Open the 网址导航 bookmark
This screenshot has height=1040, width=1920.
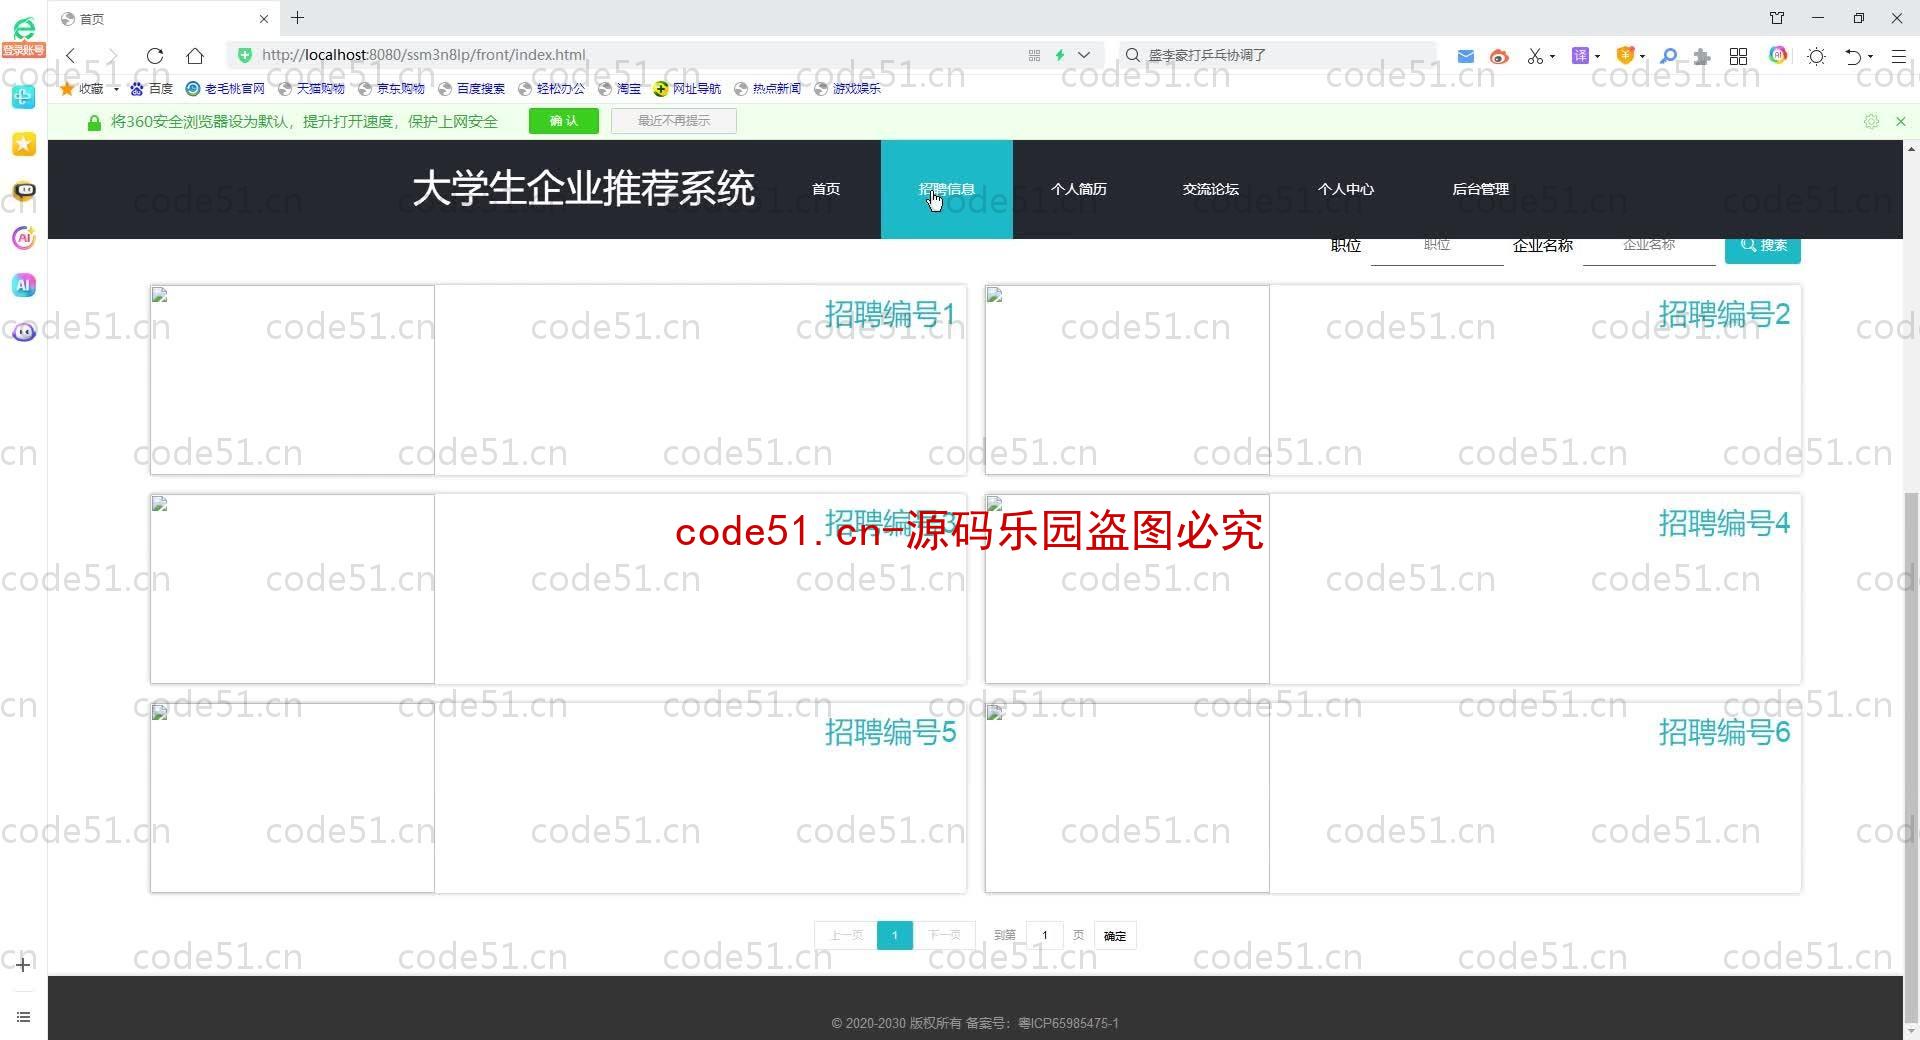pyautogui.click(x=687, y=88)
